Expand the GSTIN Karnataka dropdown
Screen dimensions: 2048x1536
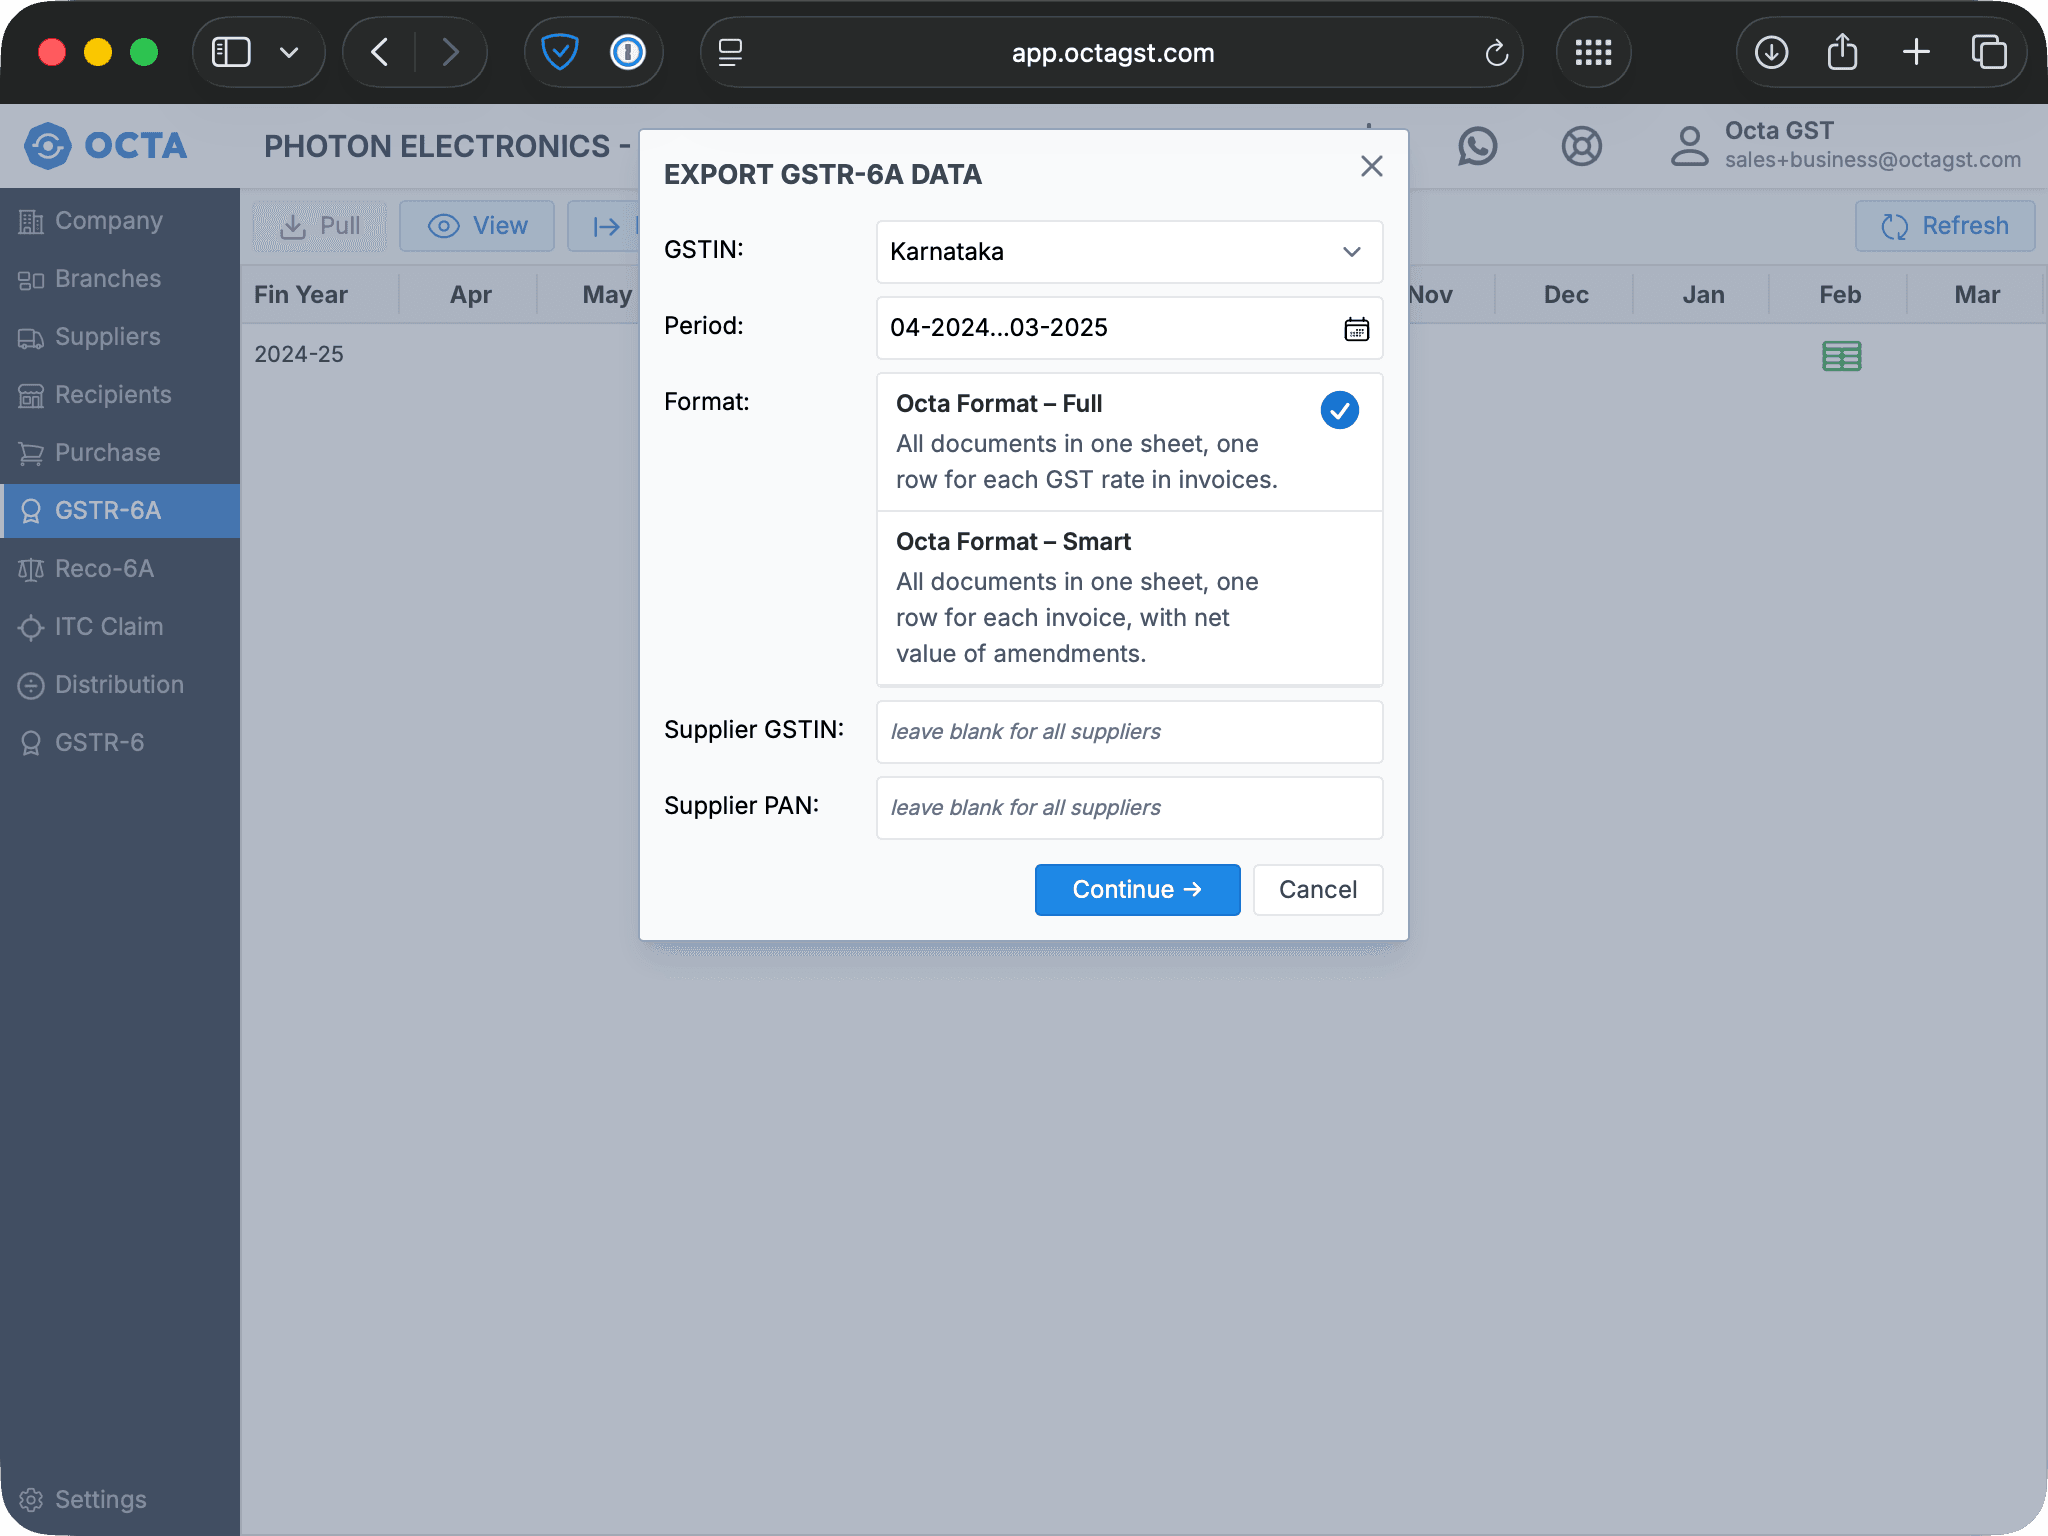pos(1129,252)
